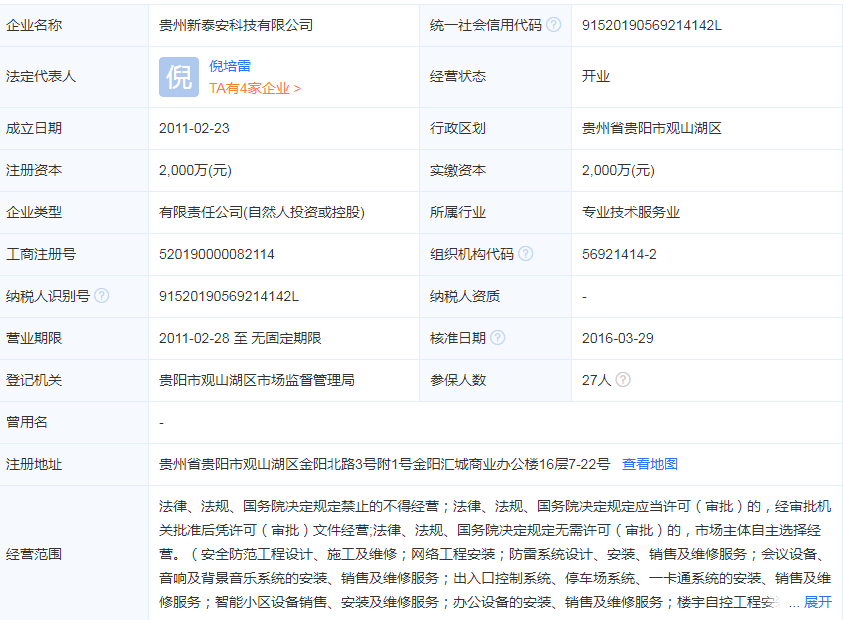Viewport: 844px width, 620px height.
Task: Open the TA有4家企业 link
Action: 255,88
